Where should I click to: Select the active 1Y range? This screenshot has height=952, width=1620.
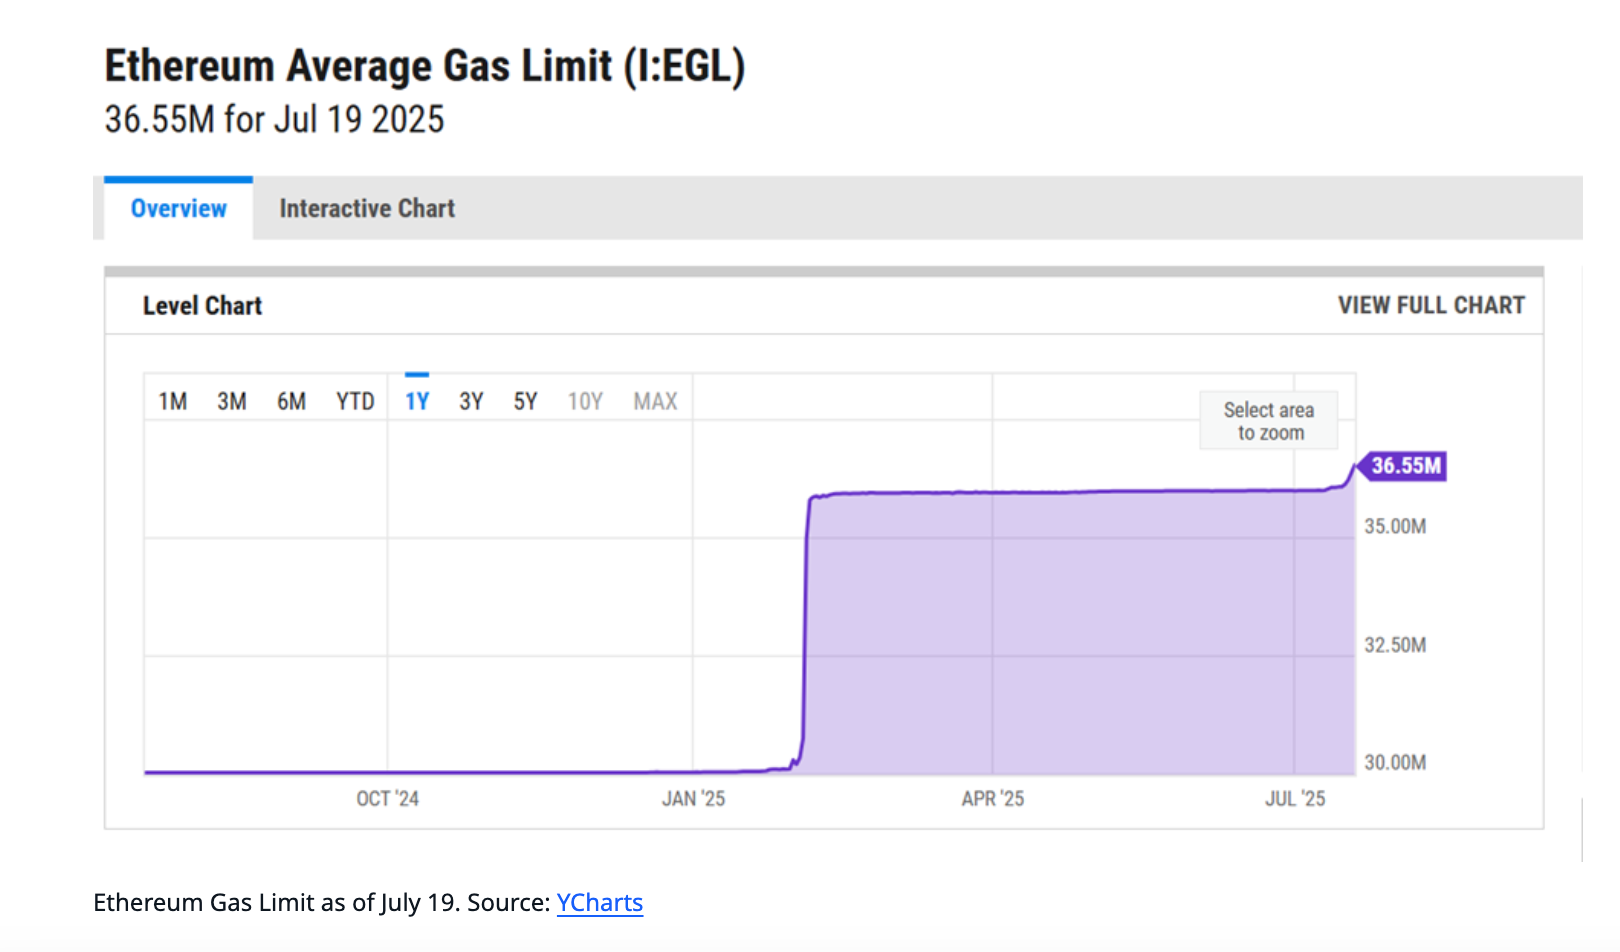[x=417, y=402]
